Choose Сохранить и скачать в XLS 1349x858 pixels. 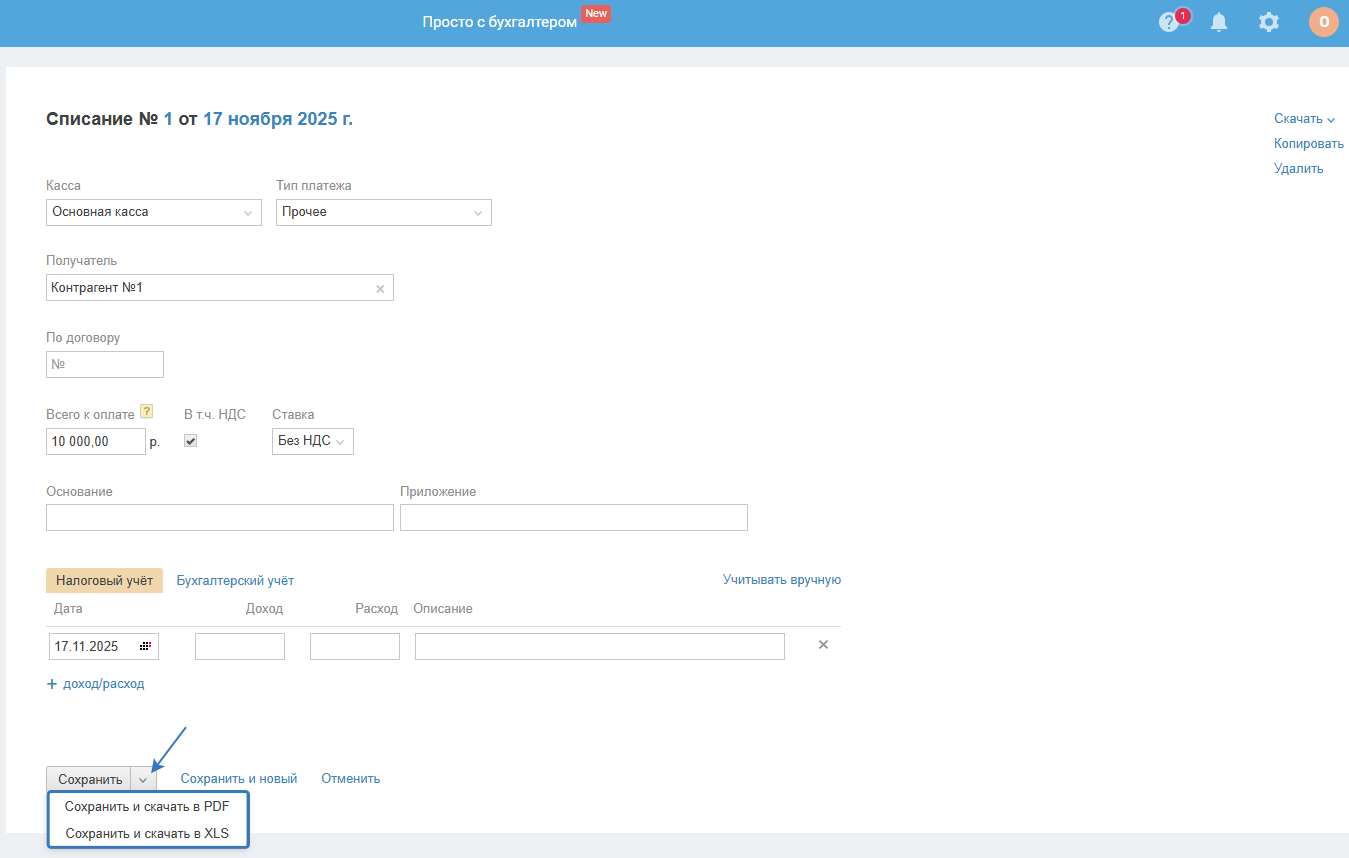(147, 833)
